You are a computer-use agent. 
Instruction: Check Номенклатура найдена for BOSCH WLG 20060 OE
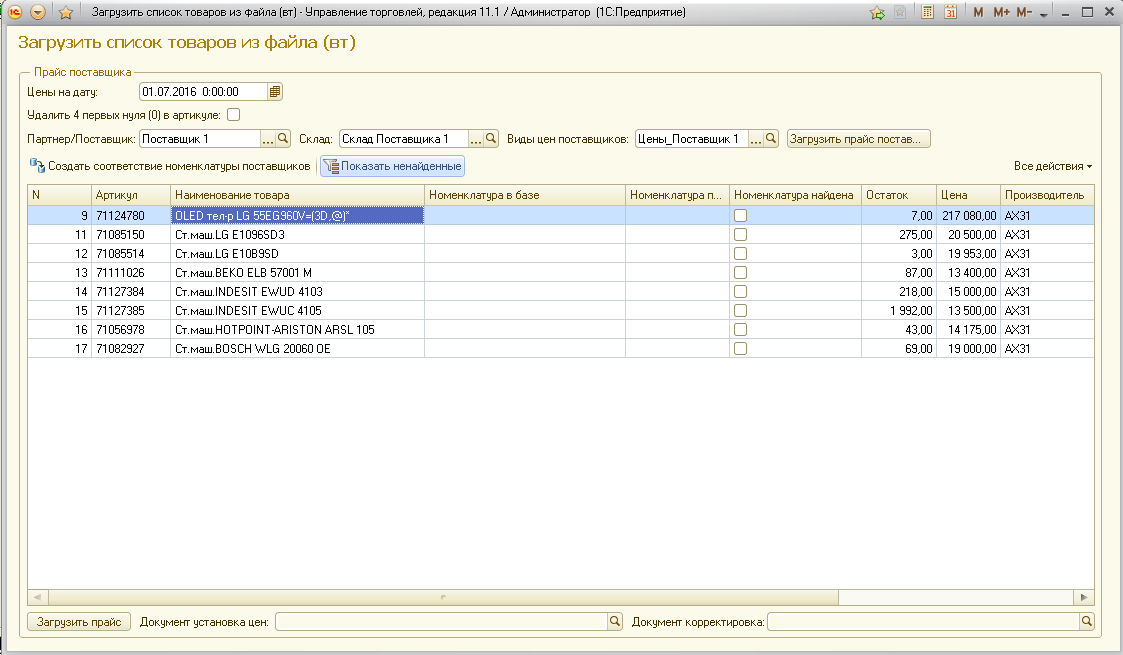coord(741,349)
